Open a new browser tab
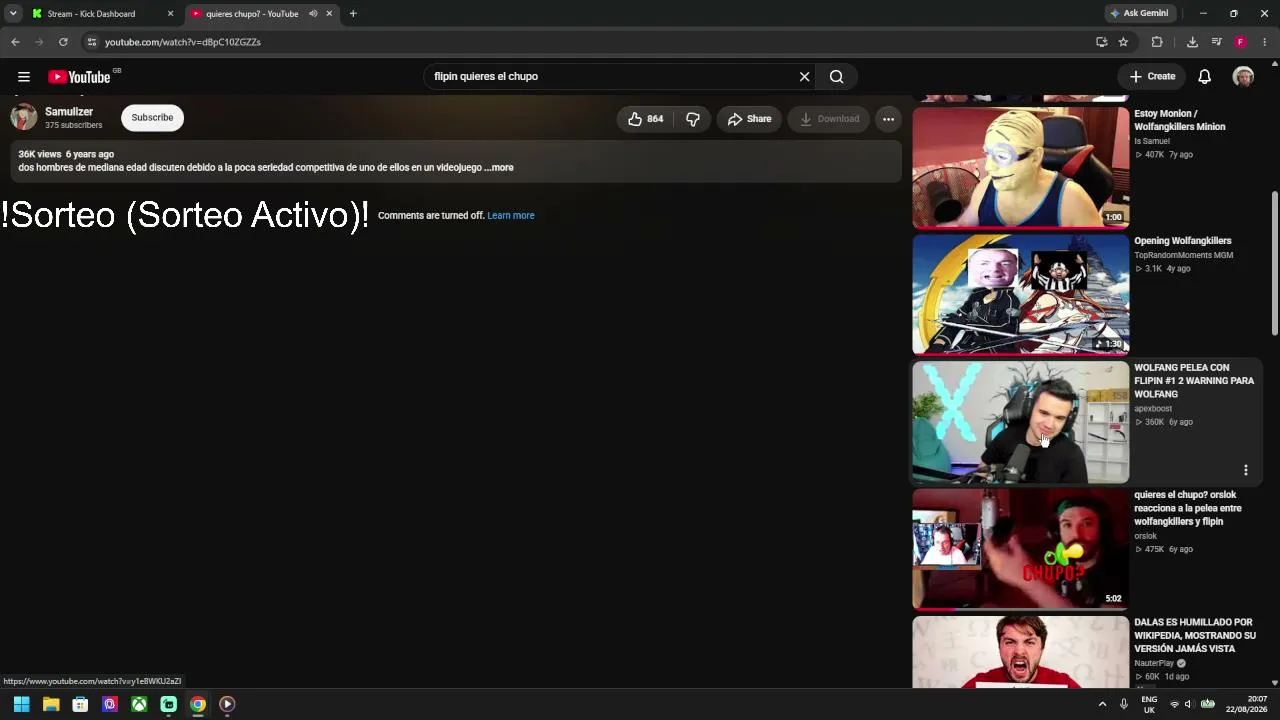The height and width of the screenshot is (720, 1280). pyautogui.click(x=353, y=14)
